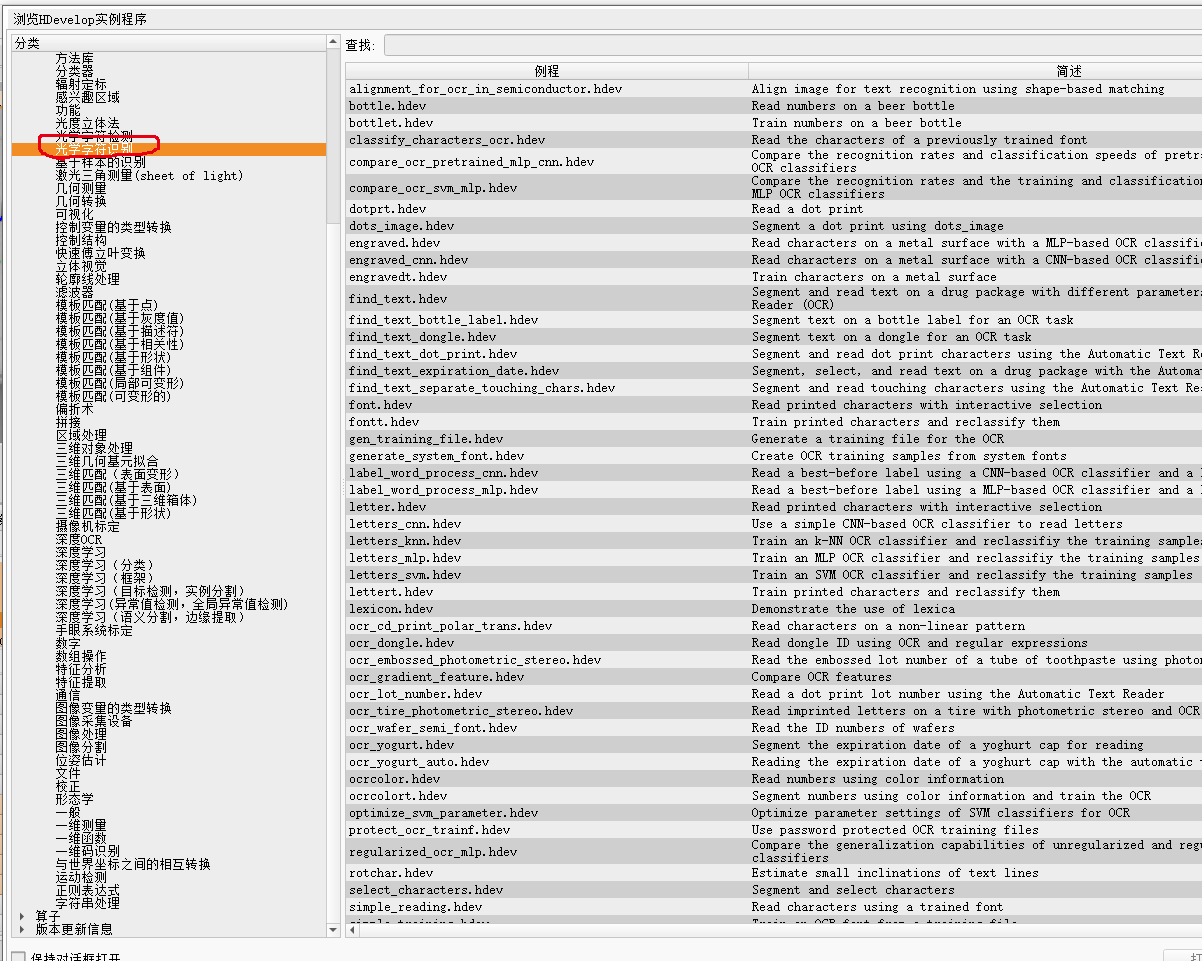1202x961 pixels.
Task: Click the 查找 search input field
Action: tap(792, 45)
